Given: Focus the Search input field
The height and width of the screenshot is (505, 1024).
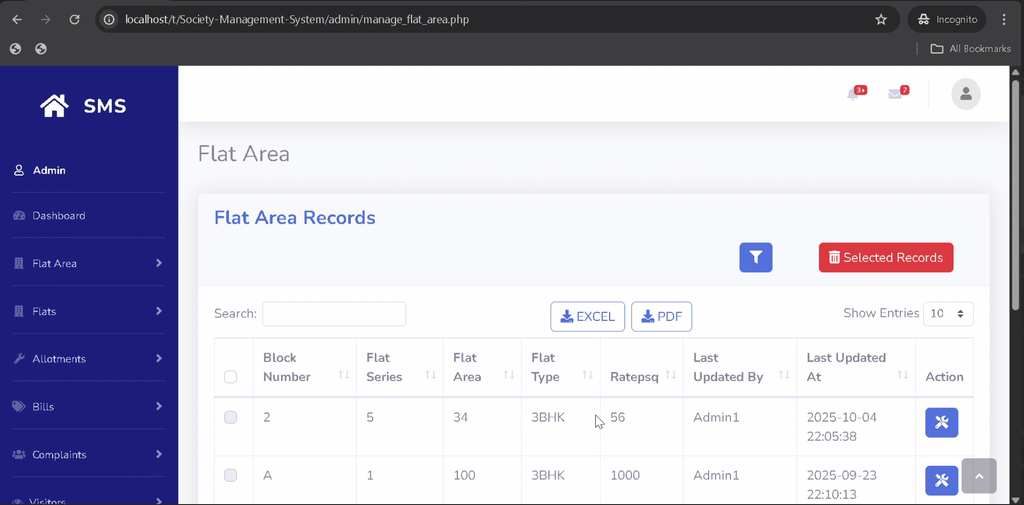Looking at the screenshot, I should point(334,314).
